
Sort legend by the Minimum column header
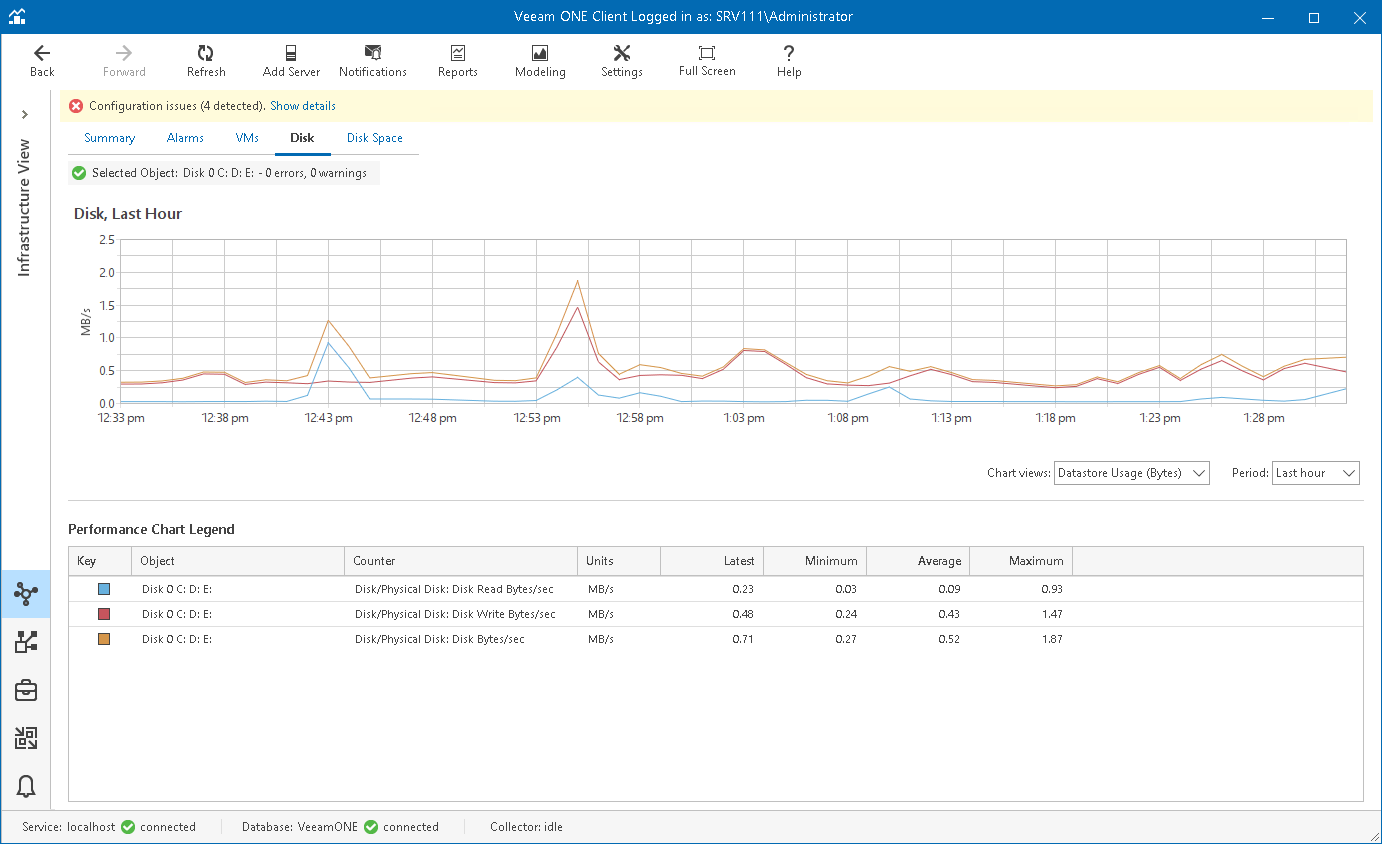click(815, 561)
